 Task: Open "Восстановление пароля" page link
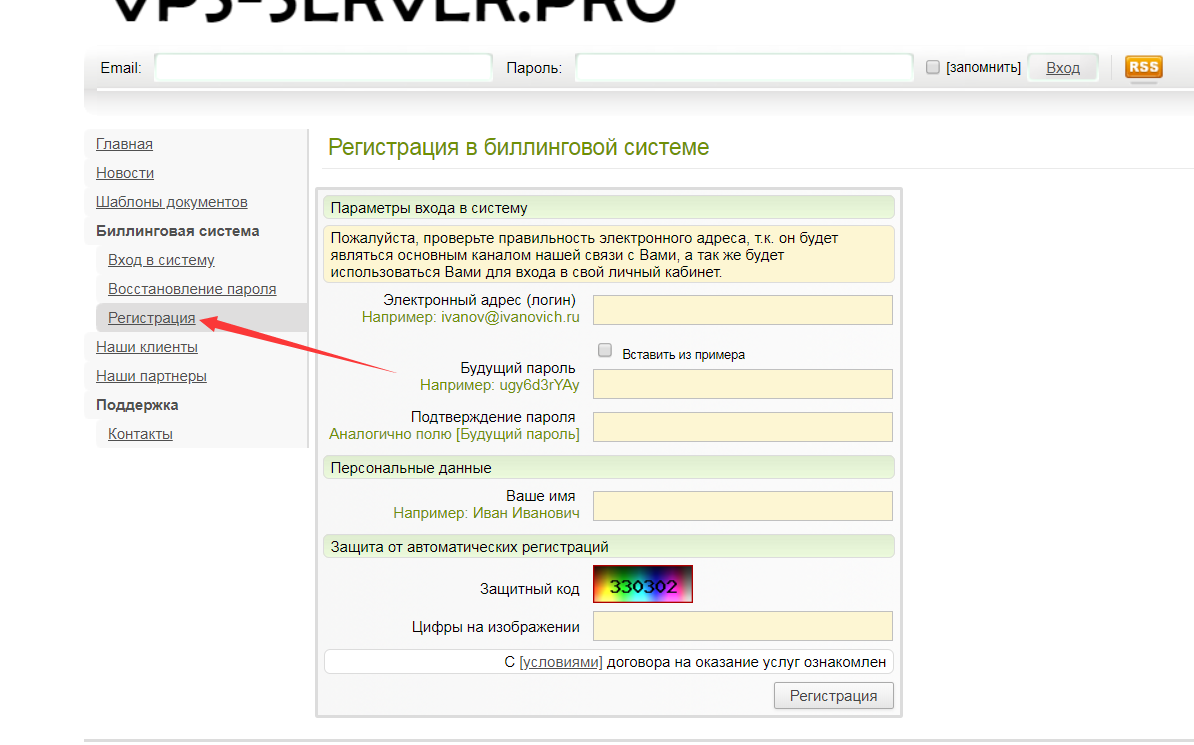[192, 289]
